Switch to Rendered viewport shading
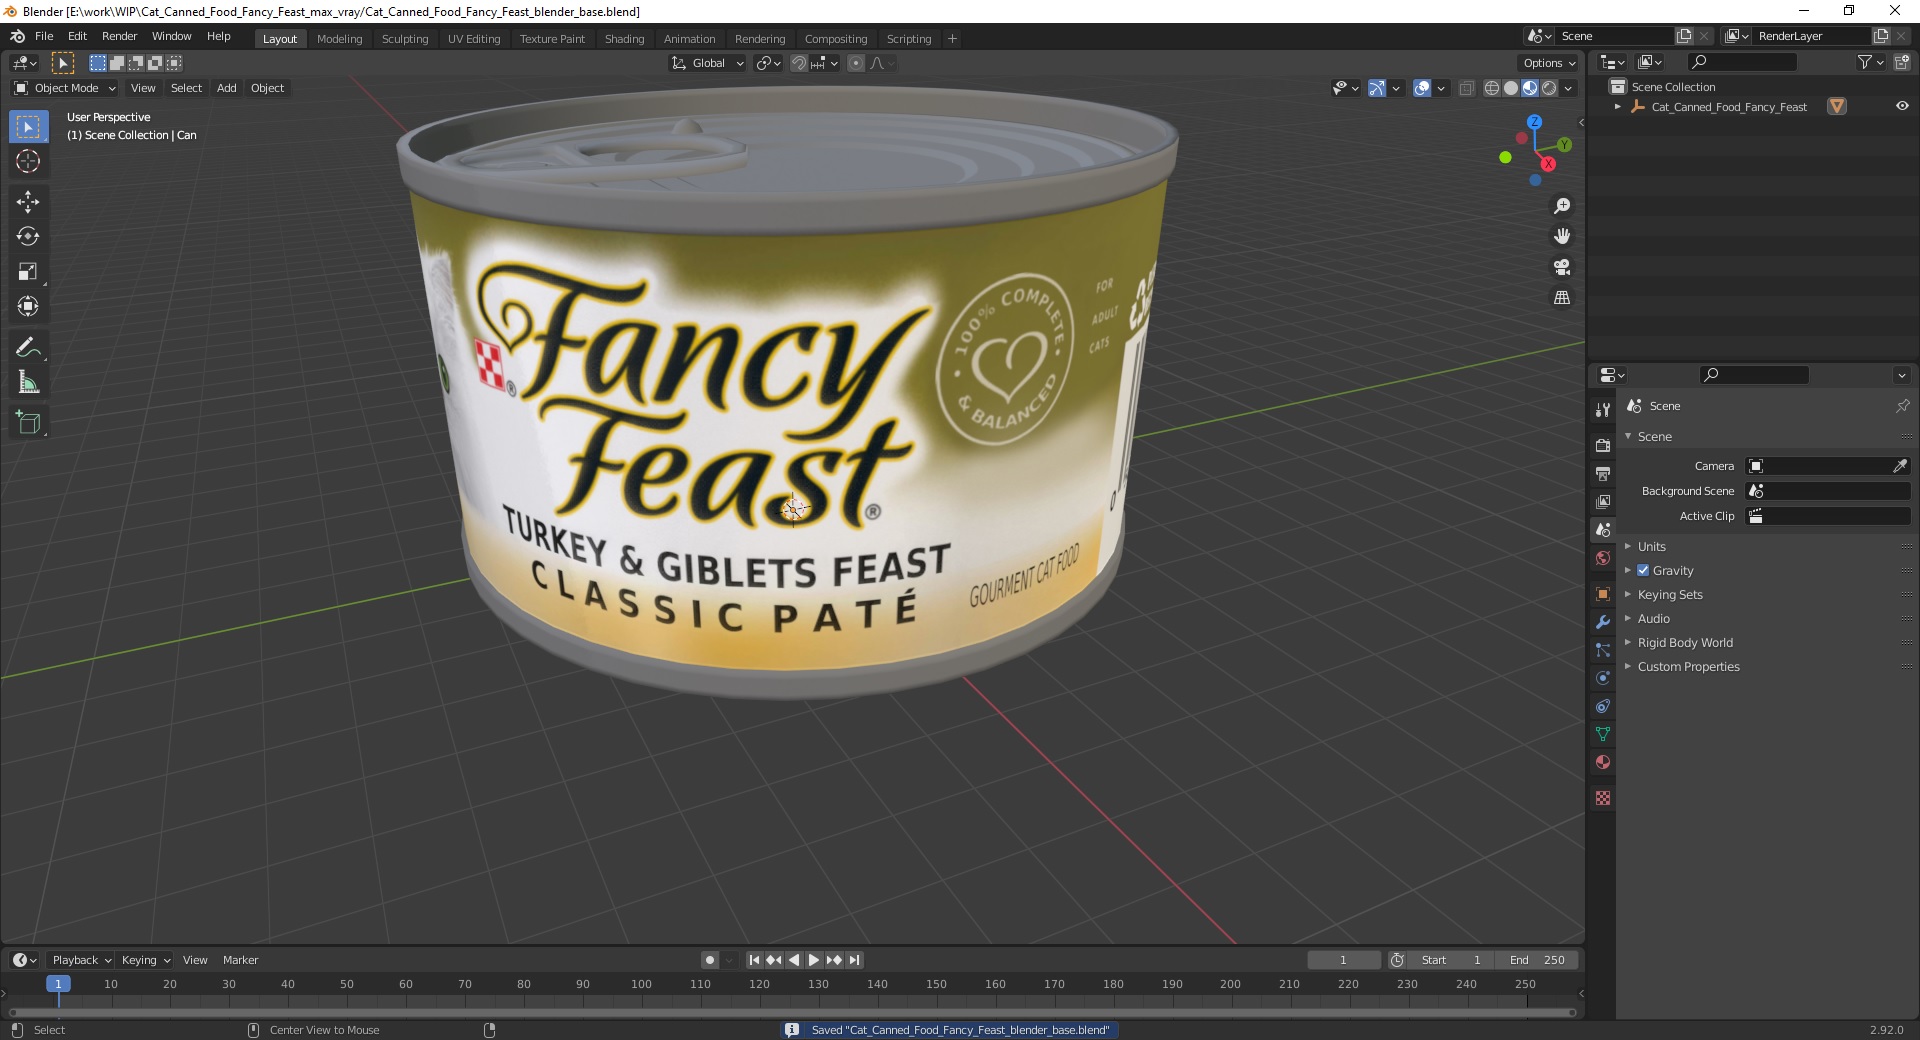This screenshot has height=1040, width=1920. point(1549,88)
